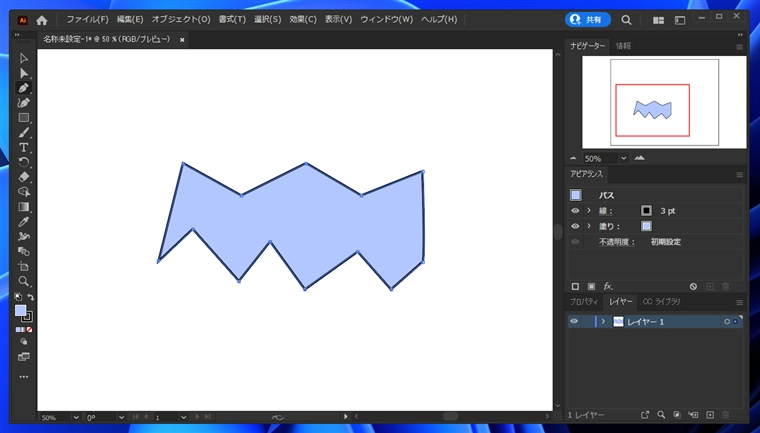The image size is (760, 433).
Task: Open the drawing mode icon
Action: tap(23, 342)
